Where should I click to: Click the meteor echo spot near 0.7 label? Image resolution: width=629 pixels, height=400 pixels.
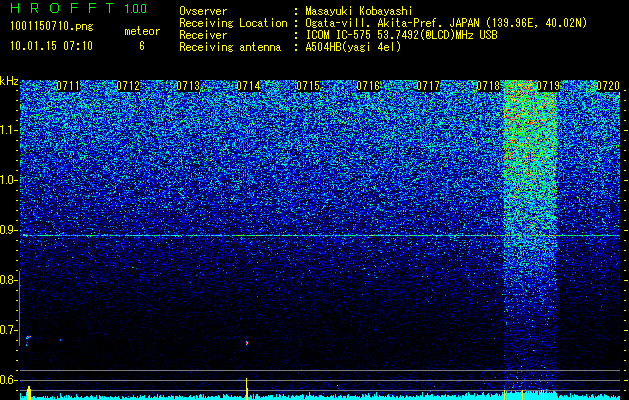click(x=28, y=339)
